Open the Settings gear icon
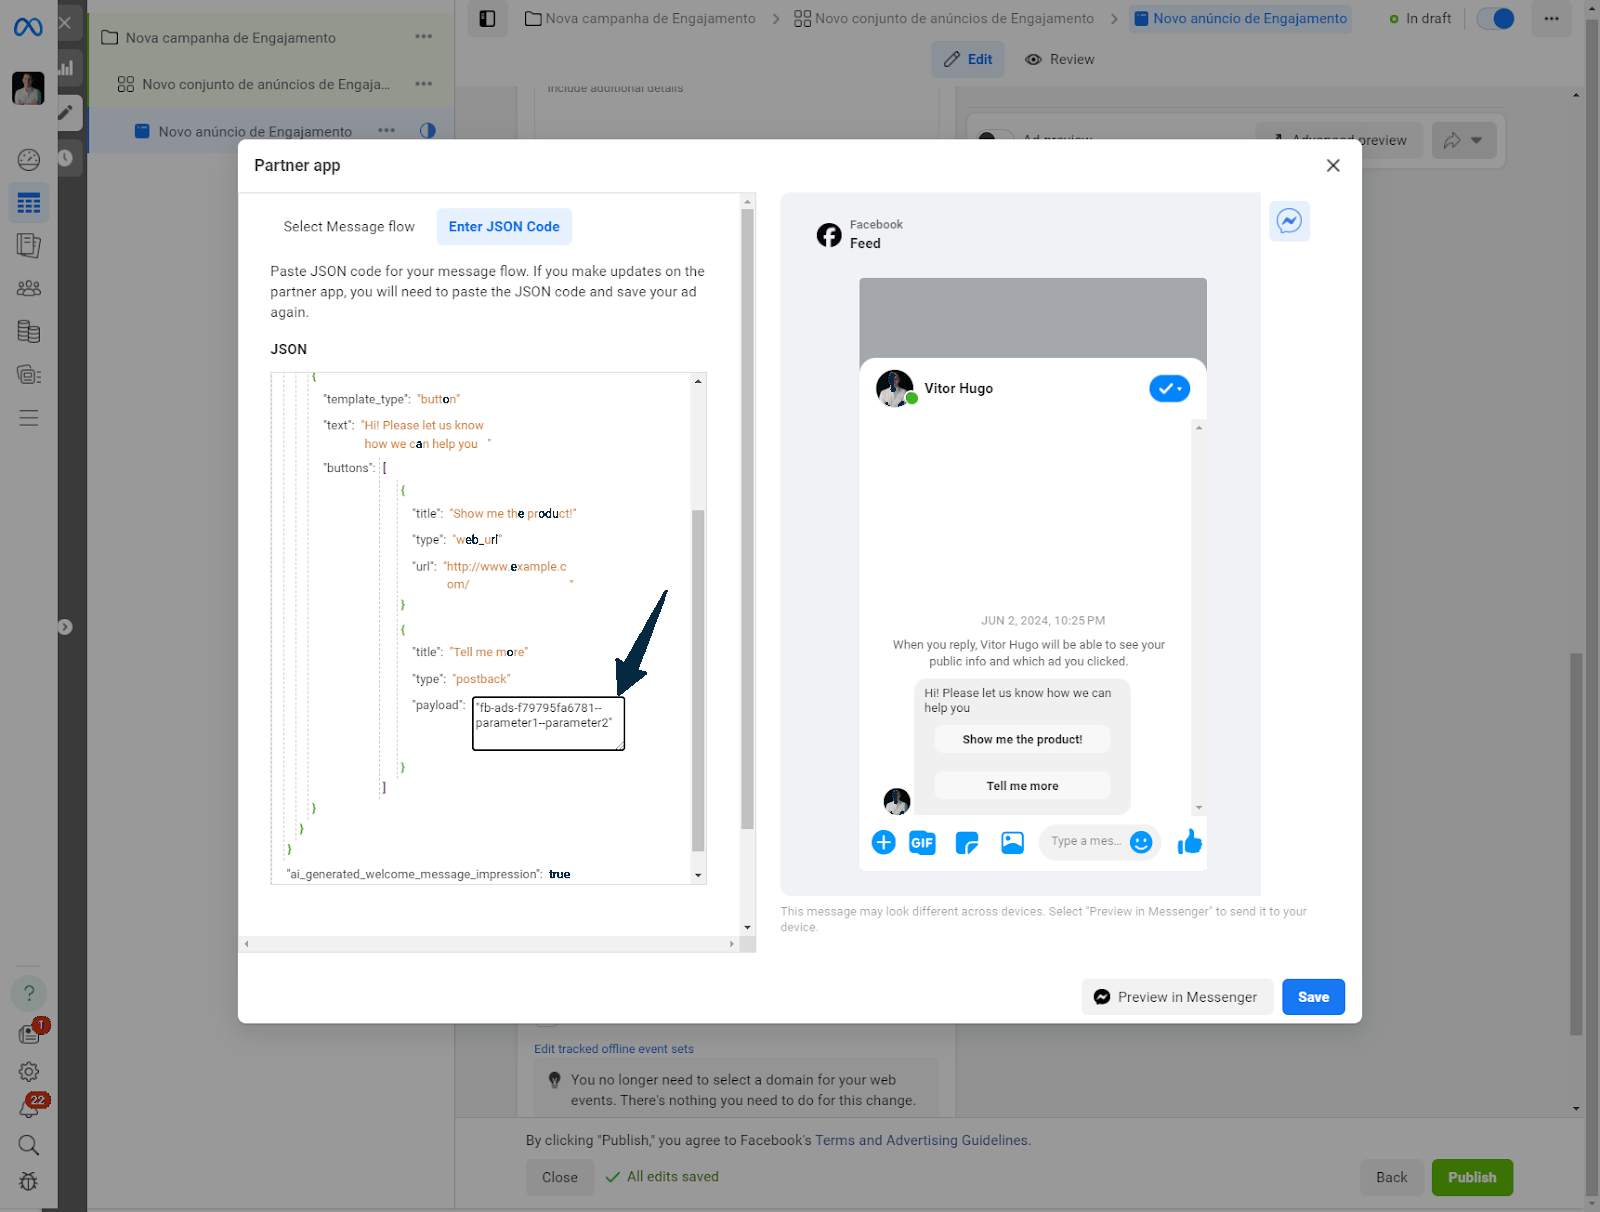 click(x=29, y=1072)
